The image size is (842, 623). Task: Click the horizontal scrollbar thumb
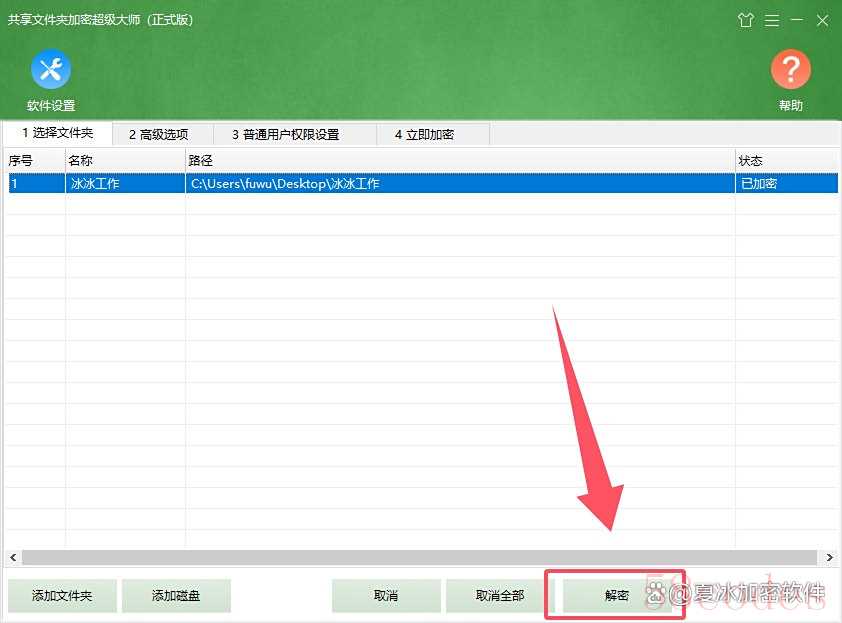pyautogui.click(x=419, y=557)
